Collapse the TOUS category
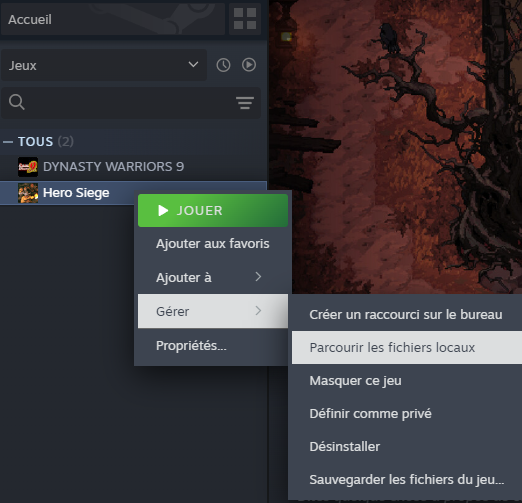The image size is (522, 503). pyautogui.click(x=8, y=142)
